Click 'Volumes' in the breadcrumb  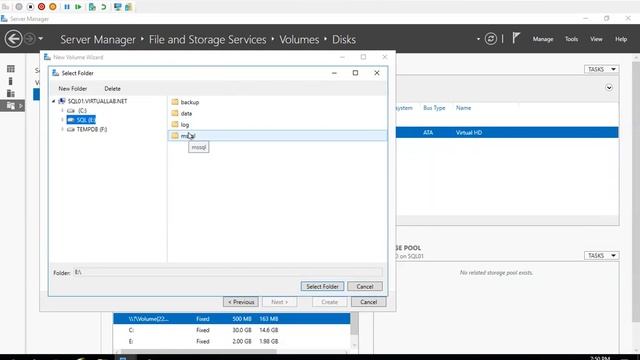pos(299,40)
